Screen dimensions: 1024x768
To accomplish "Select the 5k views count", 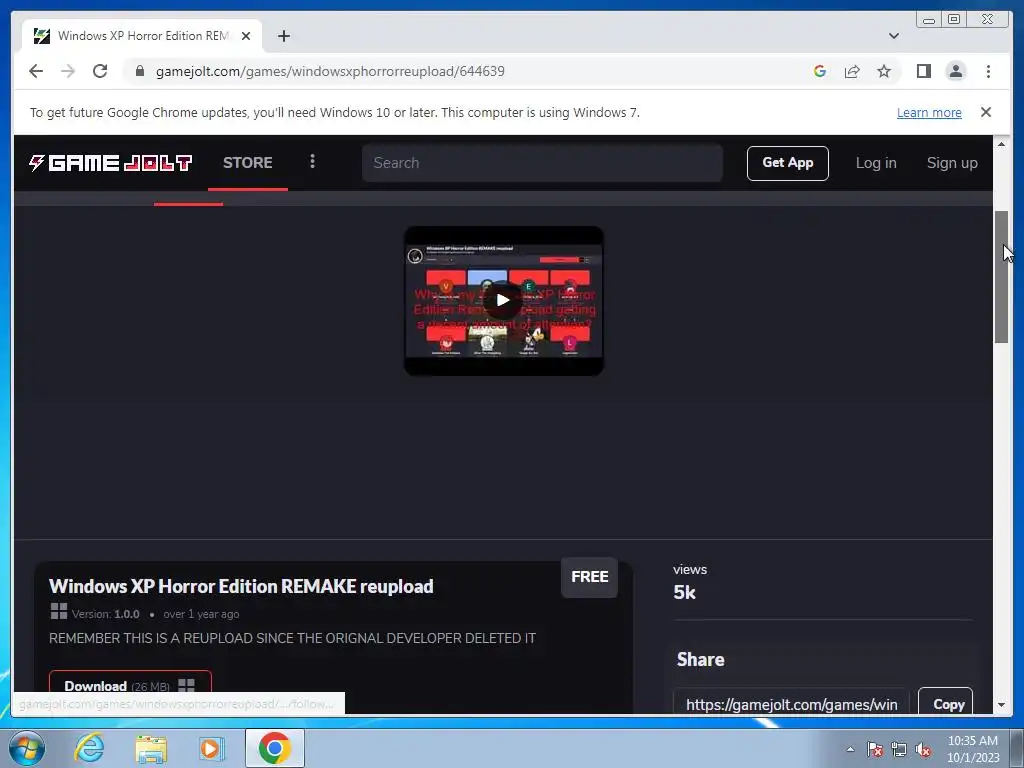I will (684, 592).
